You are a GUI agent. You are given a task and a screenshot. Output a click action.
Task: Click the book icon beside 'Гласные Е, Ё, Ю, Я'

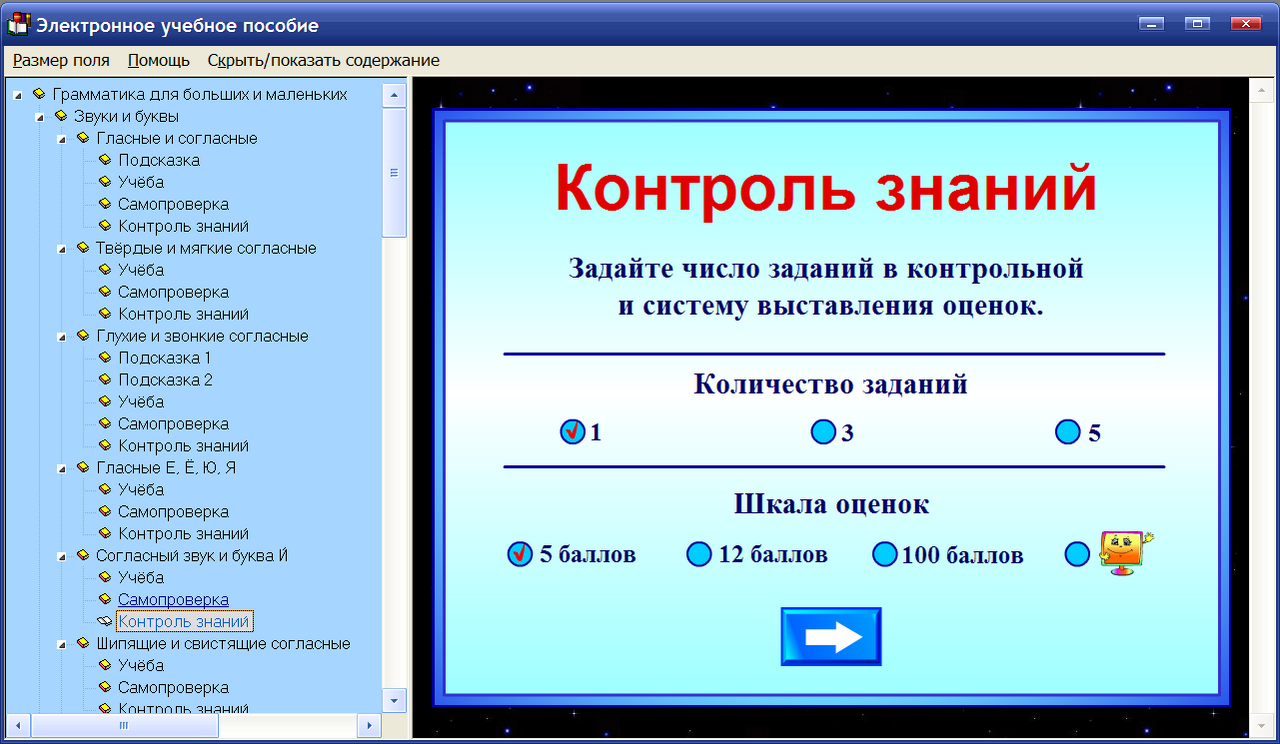pos(85,467)
